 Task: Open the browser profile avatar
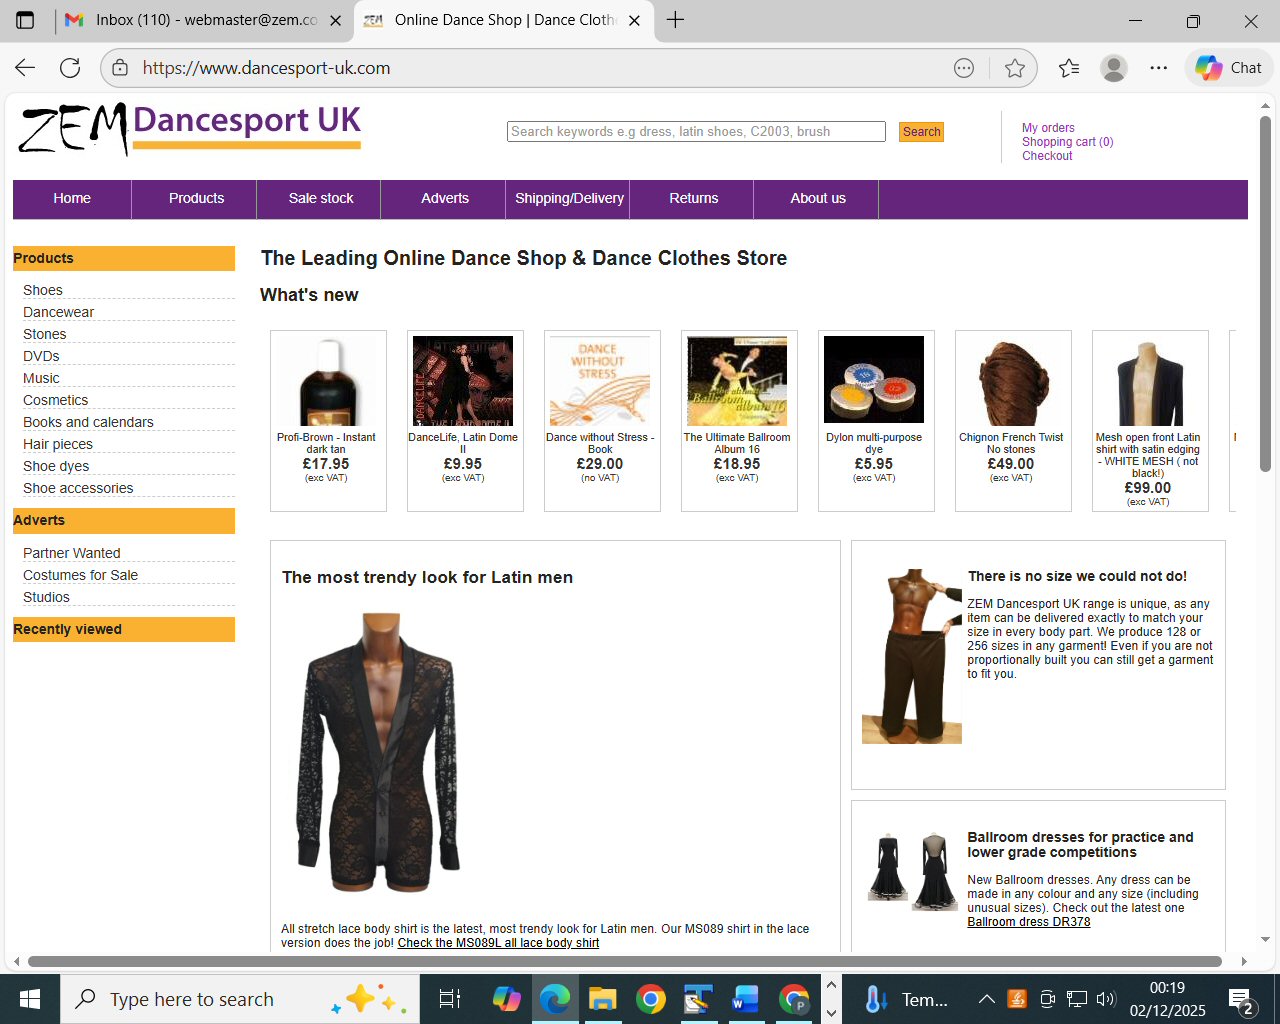coord(1113,68)
